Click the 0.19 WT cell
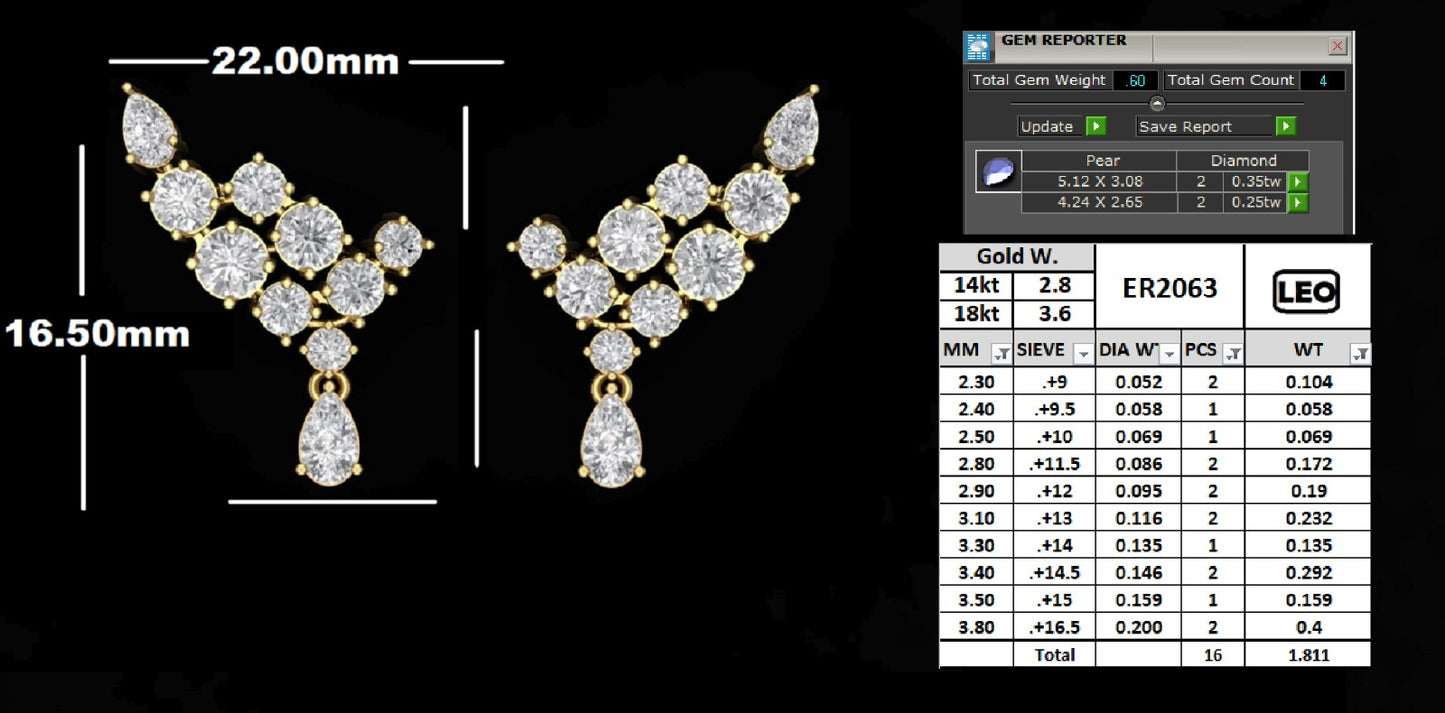This screenshot has height=713, width=1445. pos(1308,491)
